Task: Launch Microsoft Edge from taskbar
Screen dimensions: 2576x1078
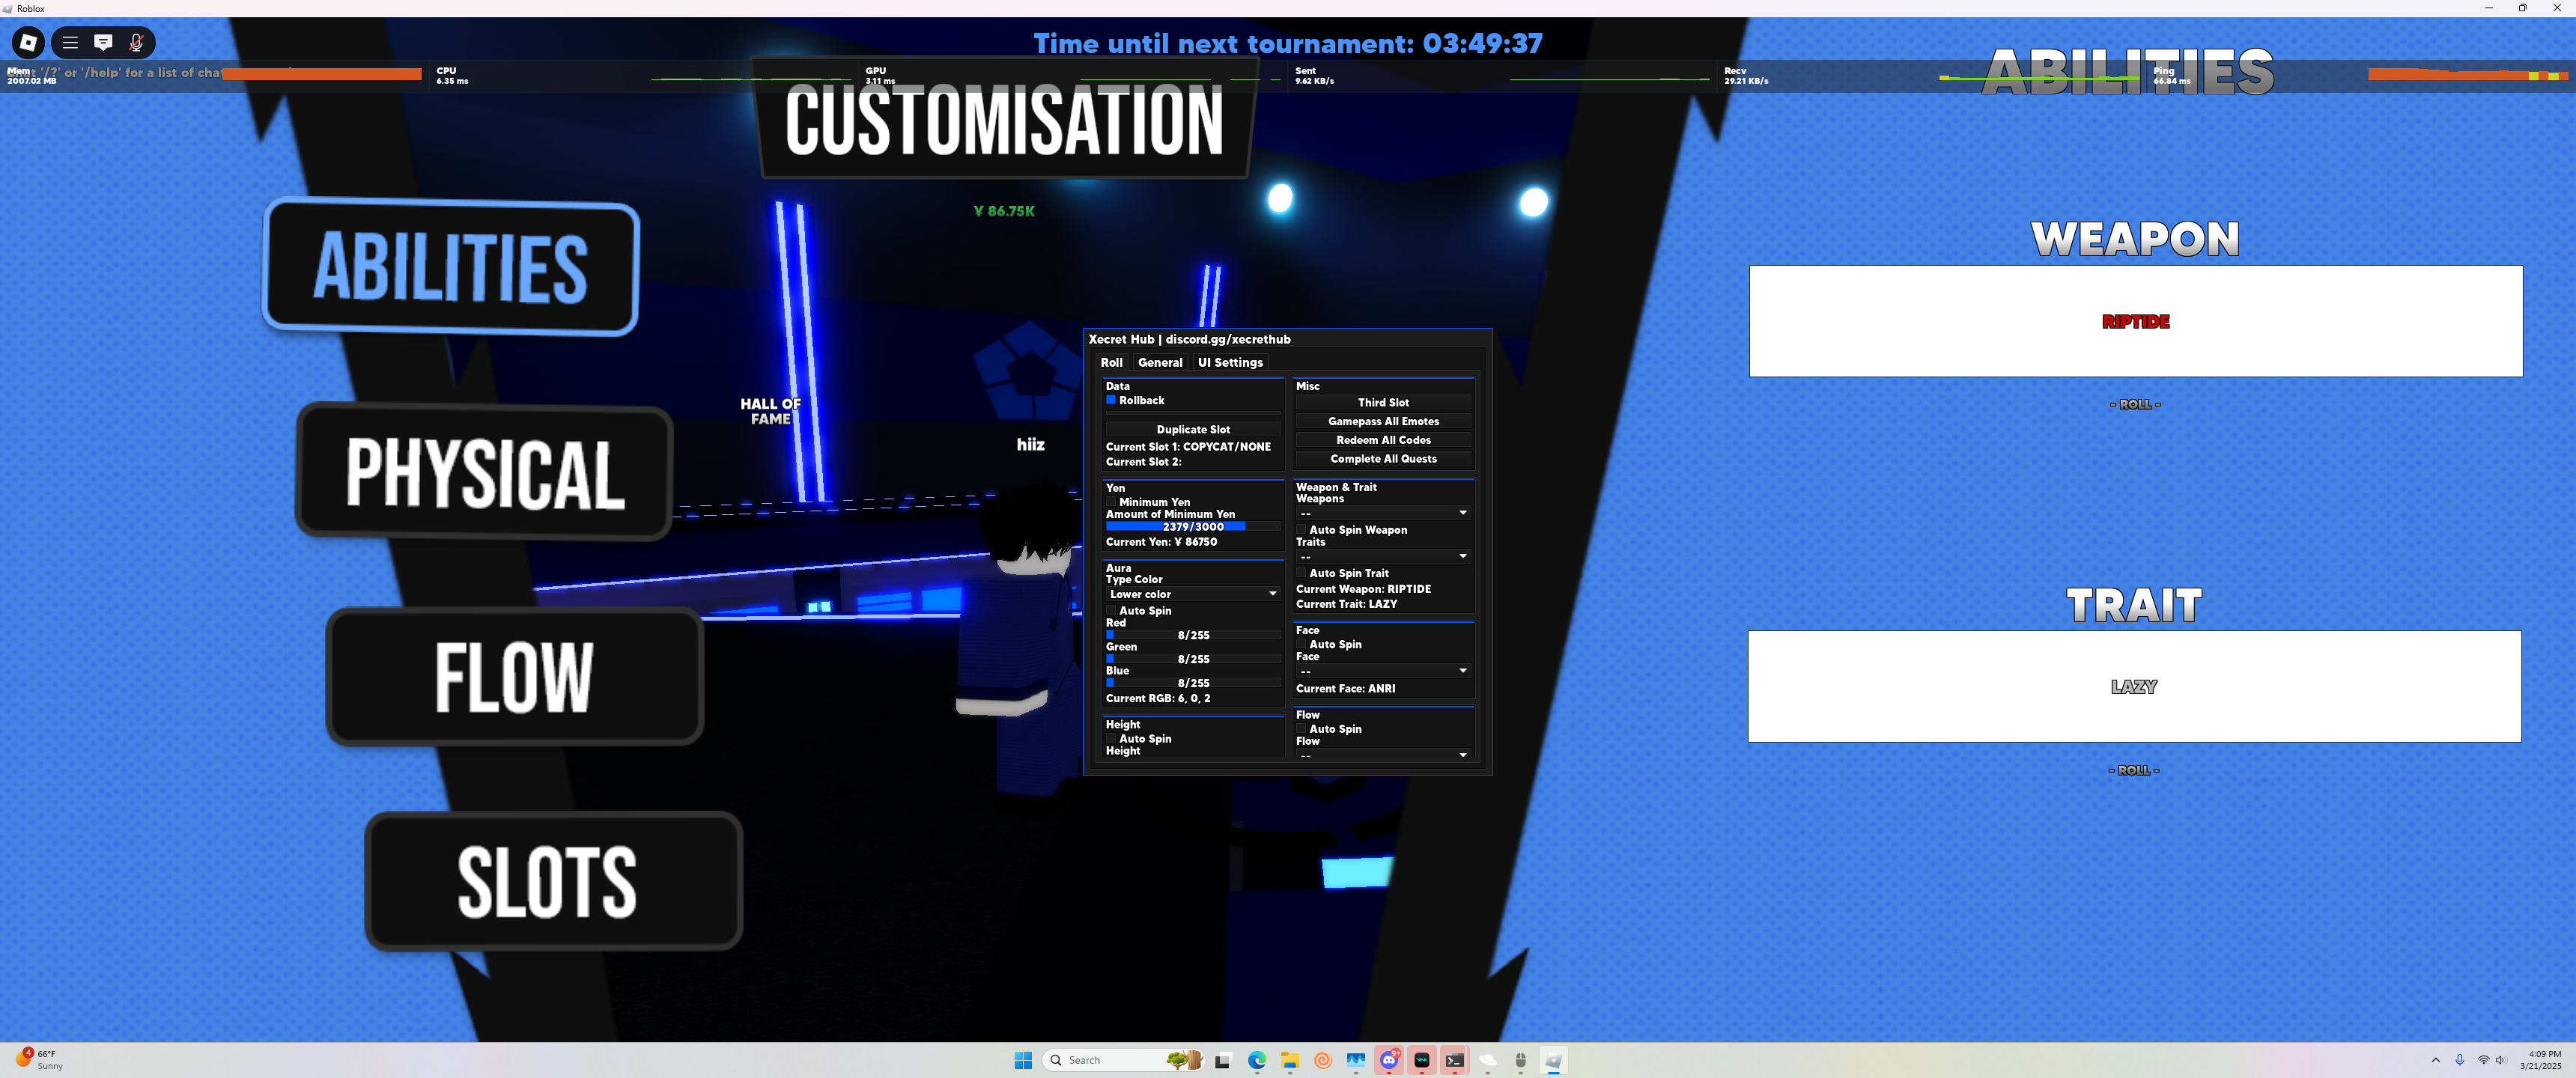Action: pos(1256,1060)
